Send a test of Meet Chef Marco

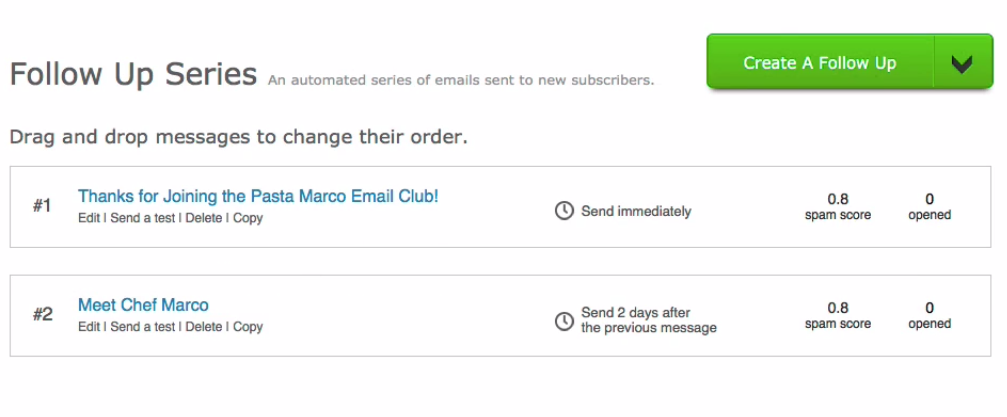[143, 326]
